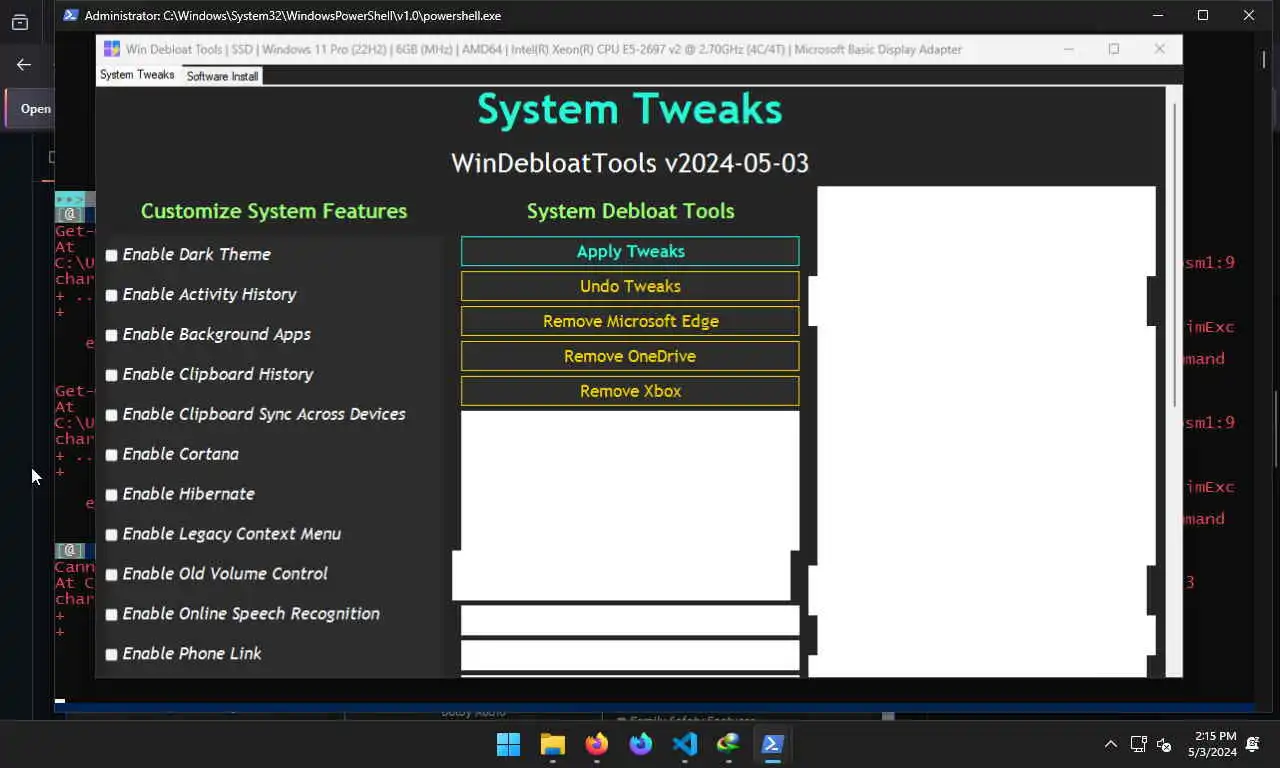
Task: Check Enable Background Apps option
Action: point(112,335)
